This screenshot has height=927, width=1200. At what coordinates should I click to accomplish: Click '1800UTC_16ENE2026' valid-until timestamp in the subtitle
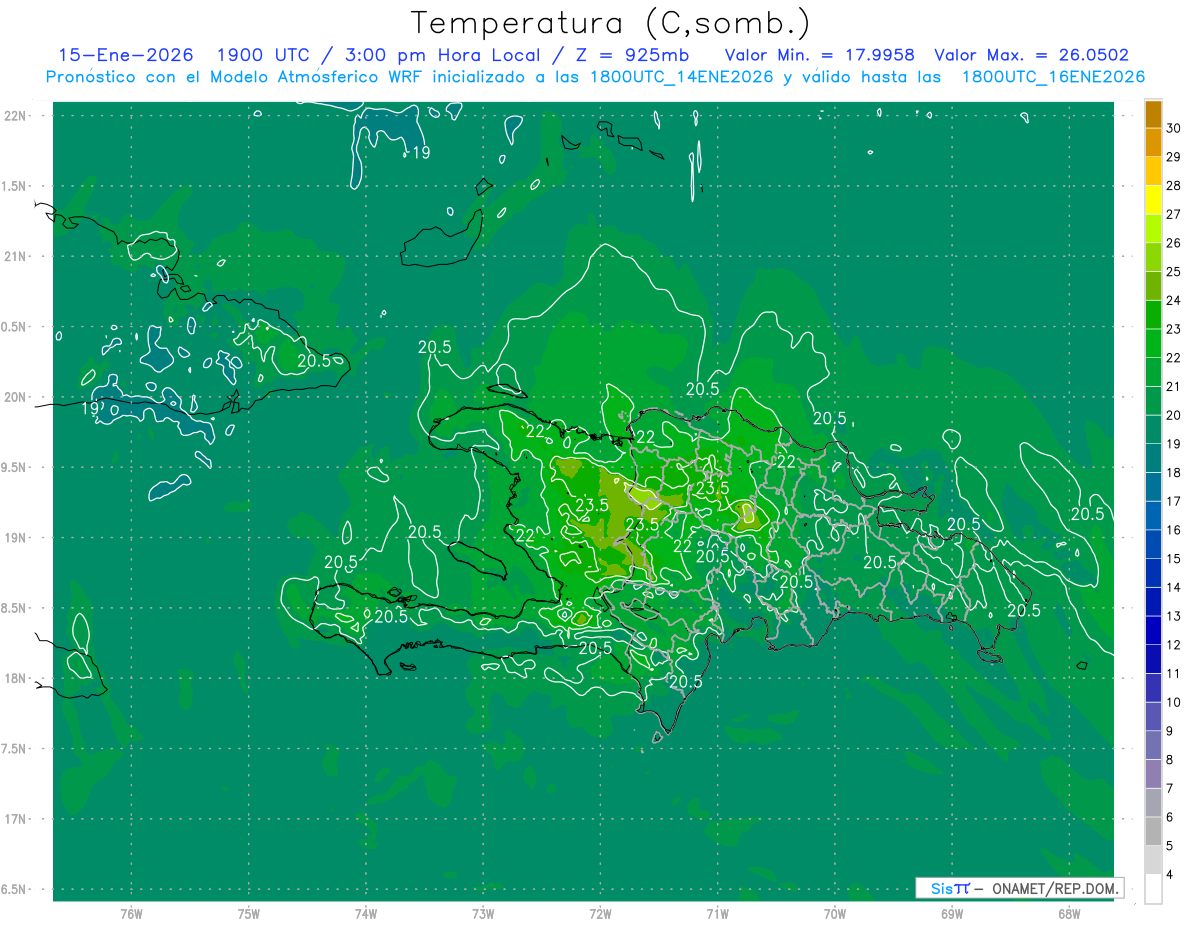click(x=1053, y=77)
